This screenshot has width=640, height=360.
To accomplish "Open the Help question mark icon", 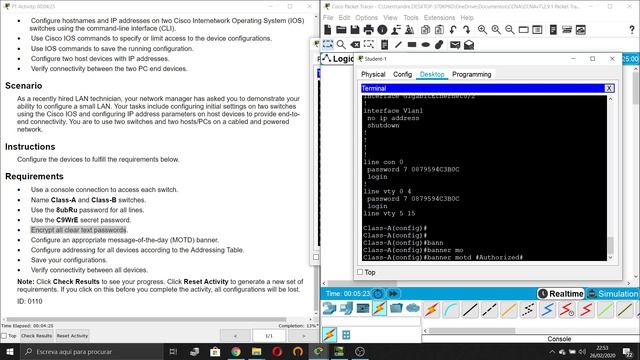I will 632,30.
